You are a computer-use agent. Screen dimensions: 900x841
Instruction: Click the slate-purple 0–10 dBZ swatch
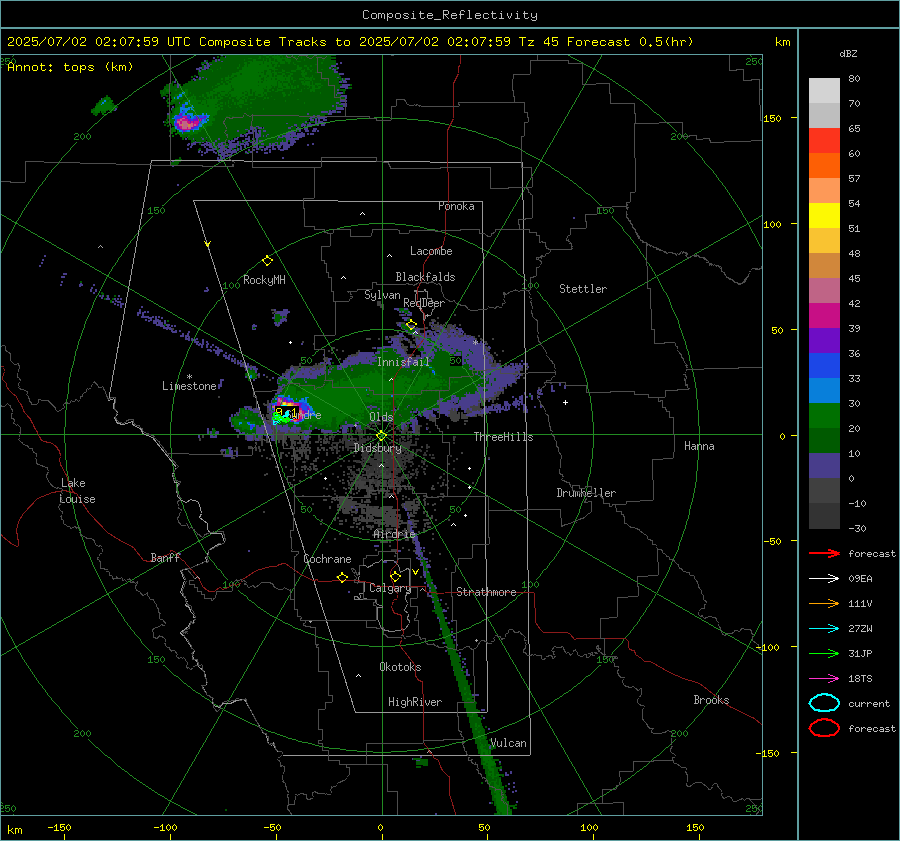[824, 466]
